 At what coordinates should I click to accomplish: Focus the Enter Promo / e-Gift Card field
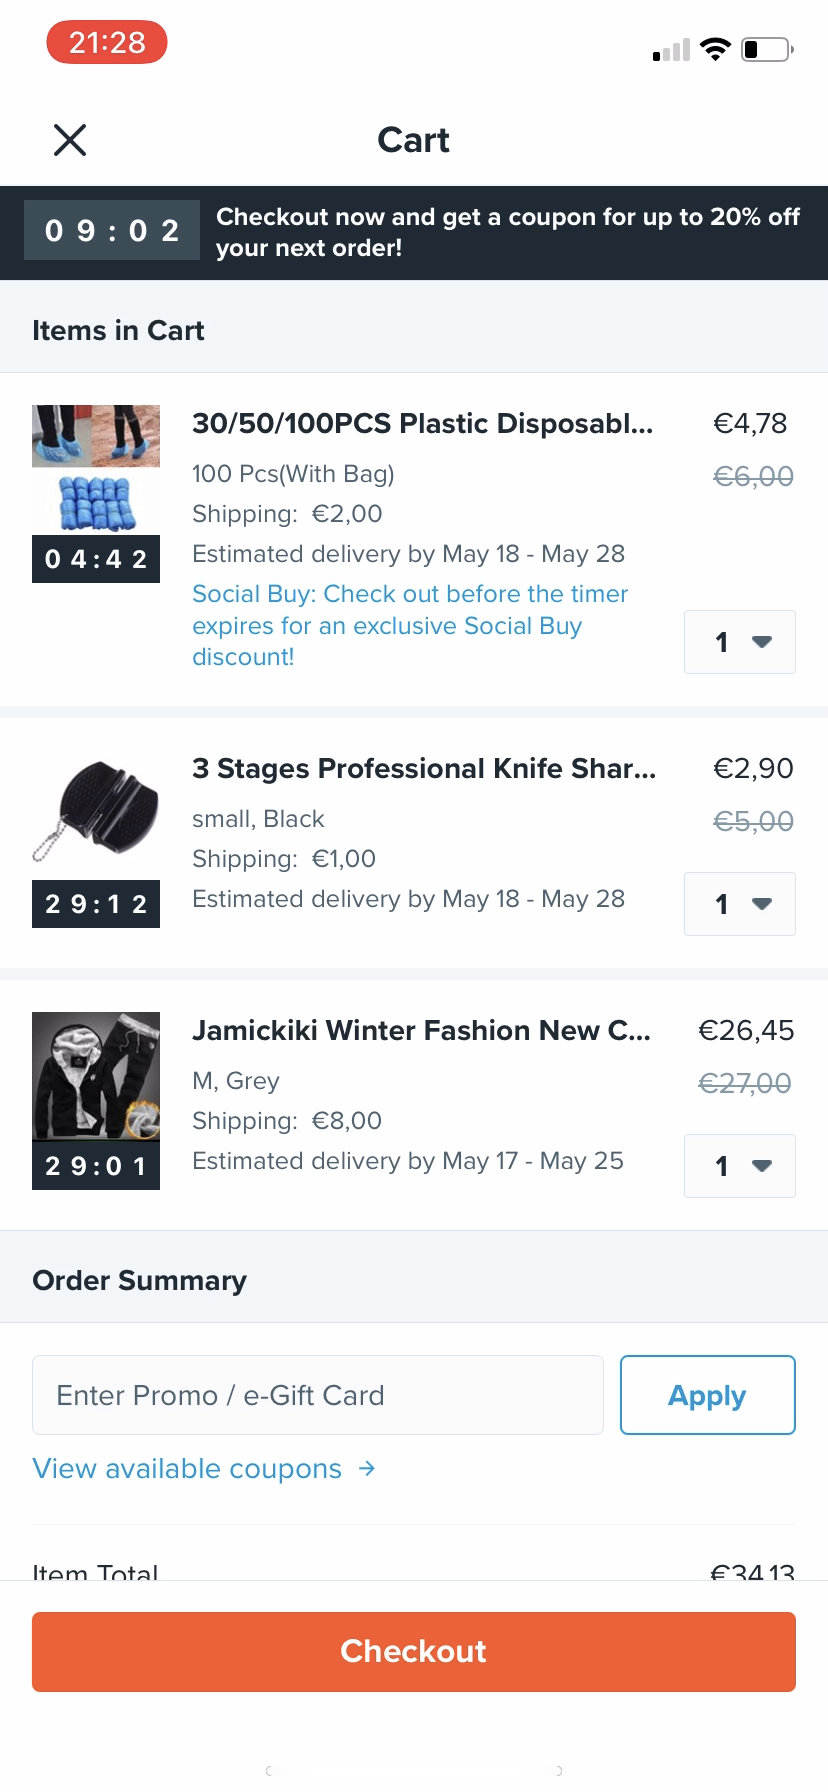pyautogui.click(x=318, y=1395)
